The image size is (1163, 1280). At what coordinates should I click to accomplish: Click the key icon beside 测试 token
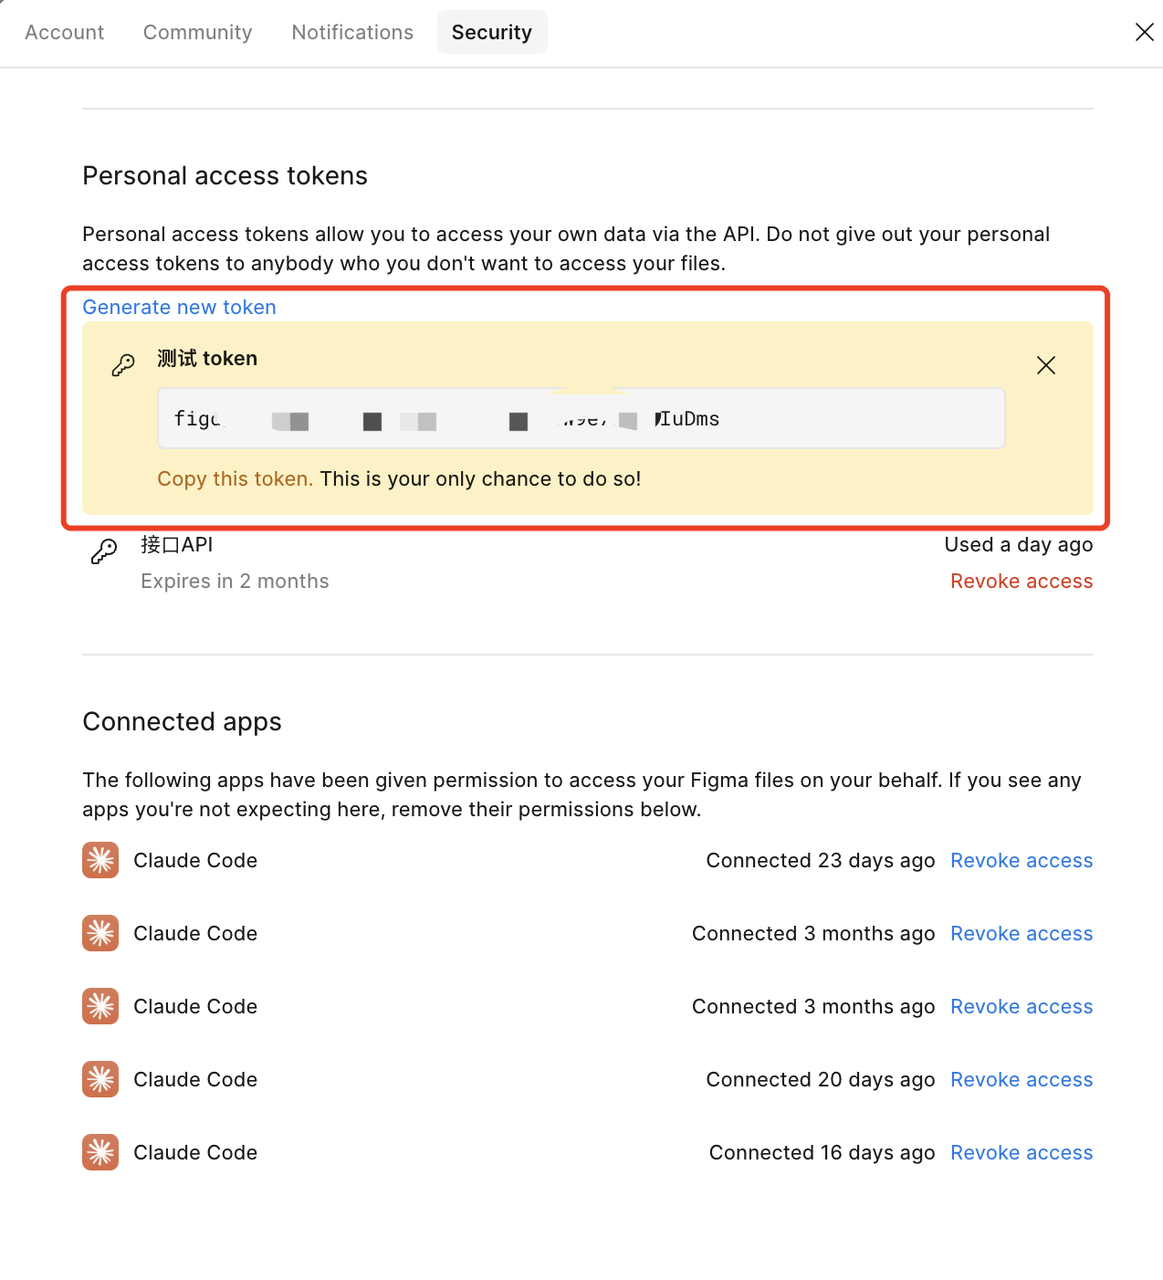pos(123,365)
